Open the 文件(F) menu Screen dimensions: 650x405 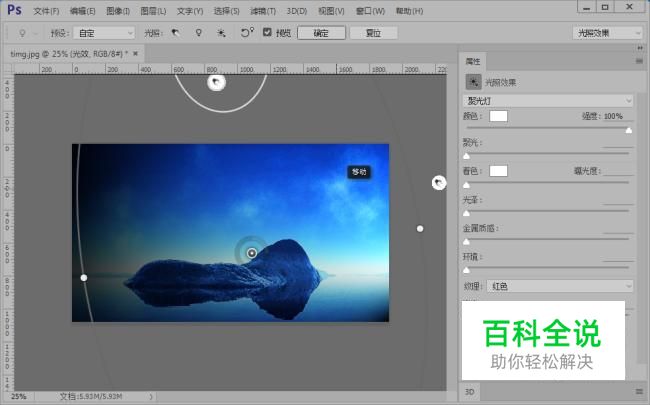pyautogui.click(x=46, y=11)
